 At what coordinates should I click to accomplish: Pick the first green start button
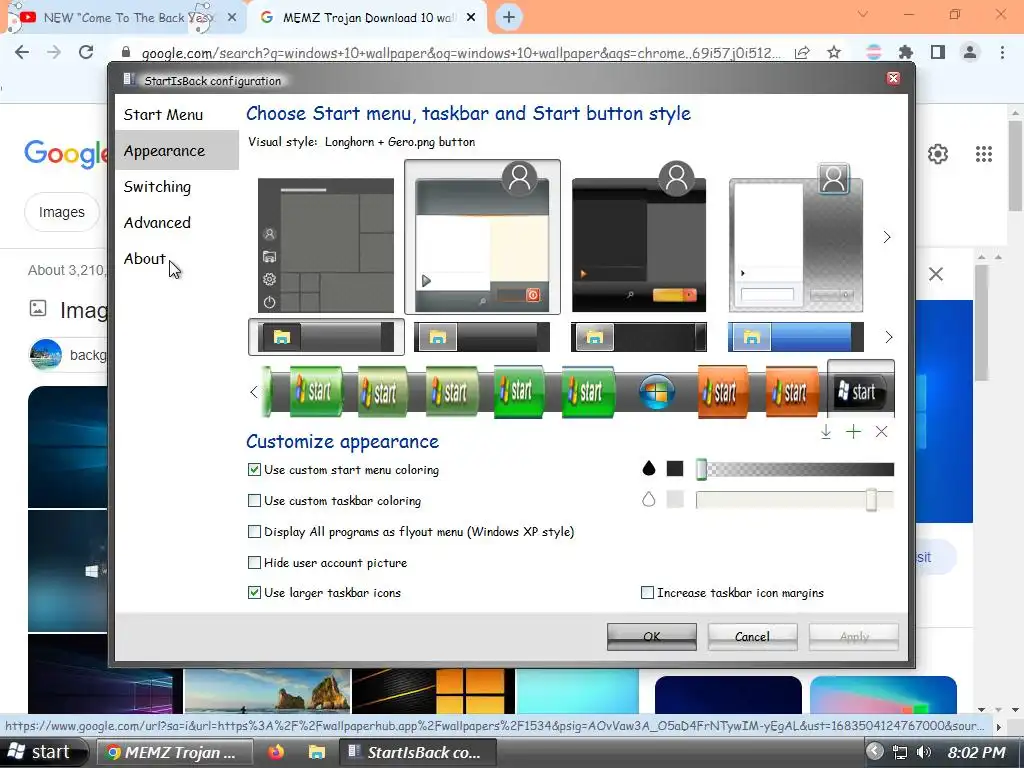(315, 391)
